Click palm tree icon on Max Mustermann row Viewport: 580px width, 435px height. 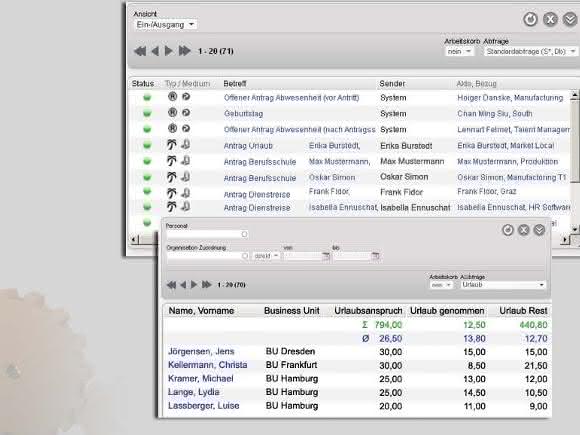click(171, 161)
